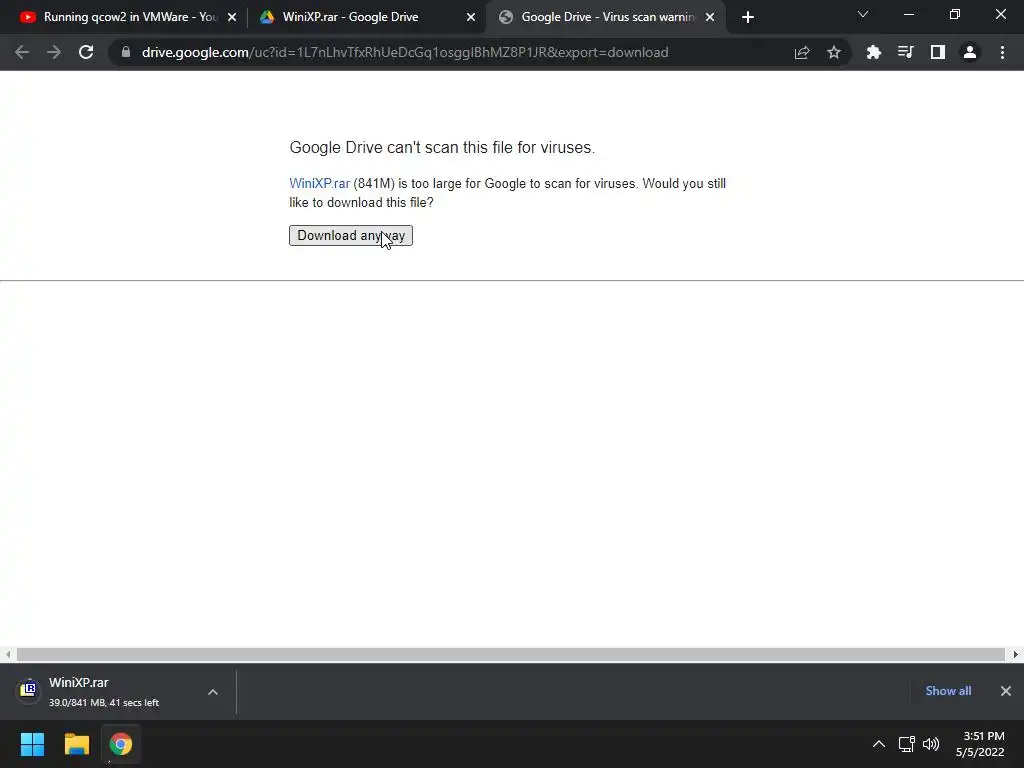This screenshot has height=768, width=1024.
Task: Click the Chrome taskbar icon
Action: [x=121, y=744]
